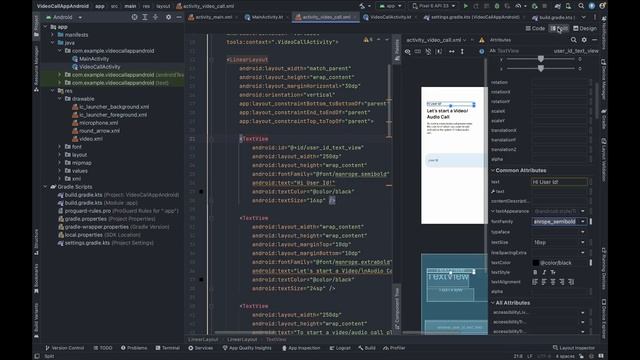Open the Android project view dropdown
Image resolution: width=640 pixels, height=360 pixels.
pos(64,17)
